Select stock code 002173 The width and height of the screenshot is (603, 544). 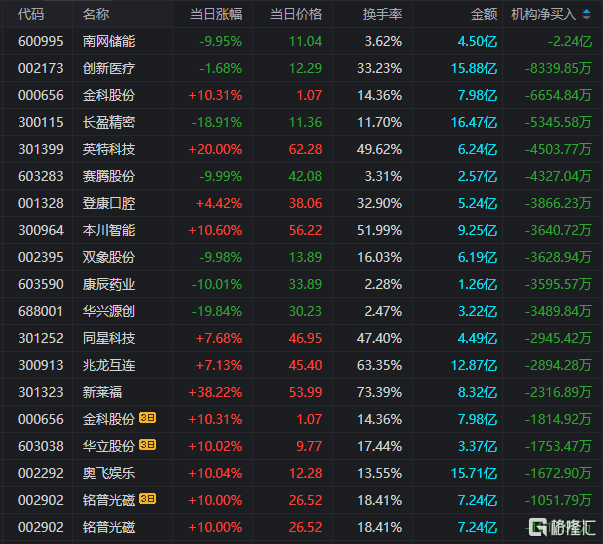[41, 68]
